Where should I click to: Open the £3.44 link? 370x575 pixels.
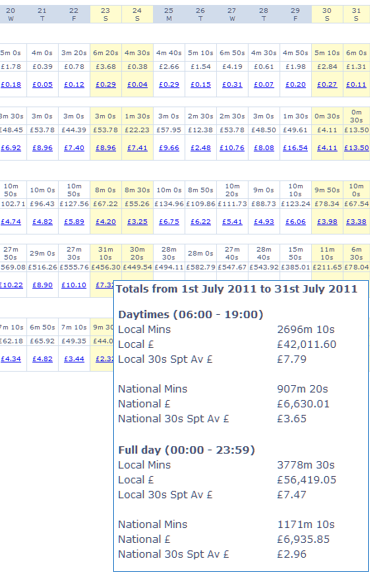[74, 359]
